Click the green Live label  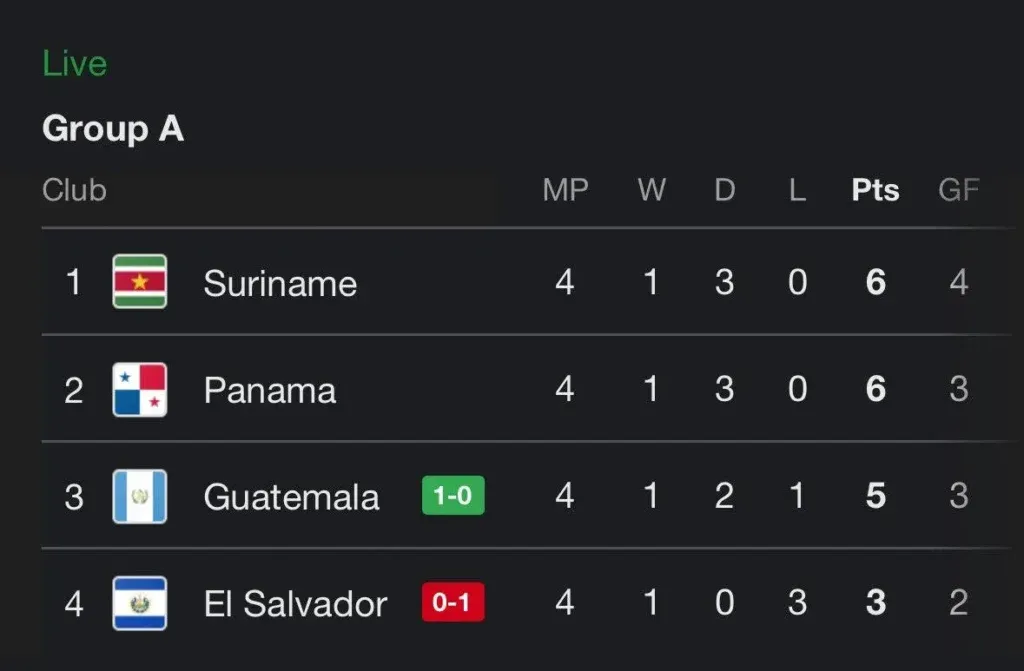click(74, 64)
